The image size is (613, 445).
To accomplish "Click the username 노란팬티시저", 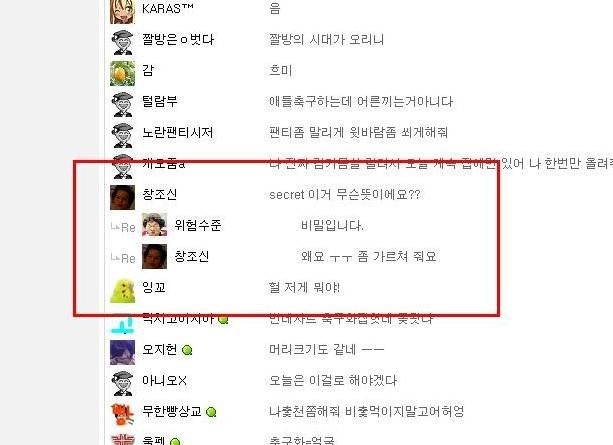I will [x=177, y=132].
